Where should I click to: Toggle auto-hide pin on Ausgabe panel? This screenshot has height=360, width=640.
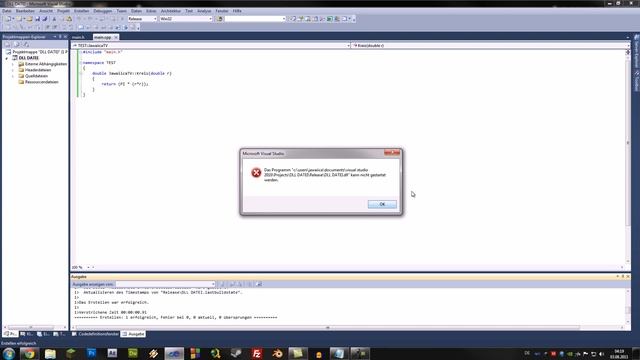click(623, 277)
